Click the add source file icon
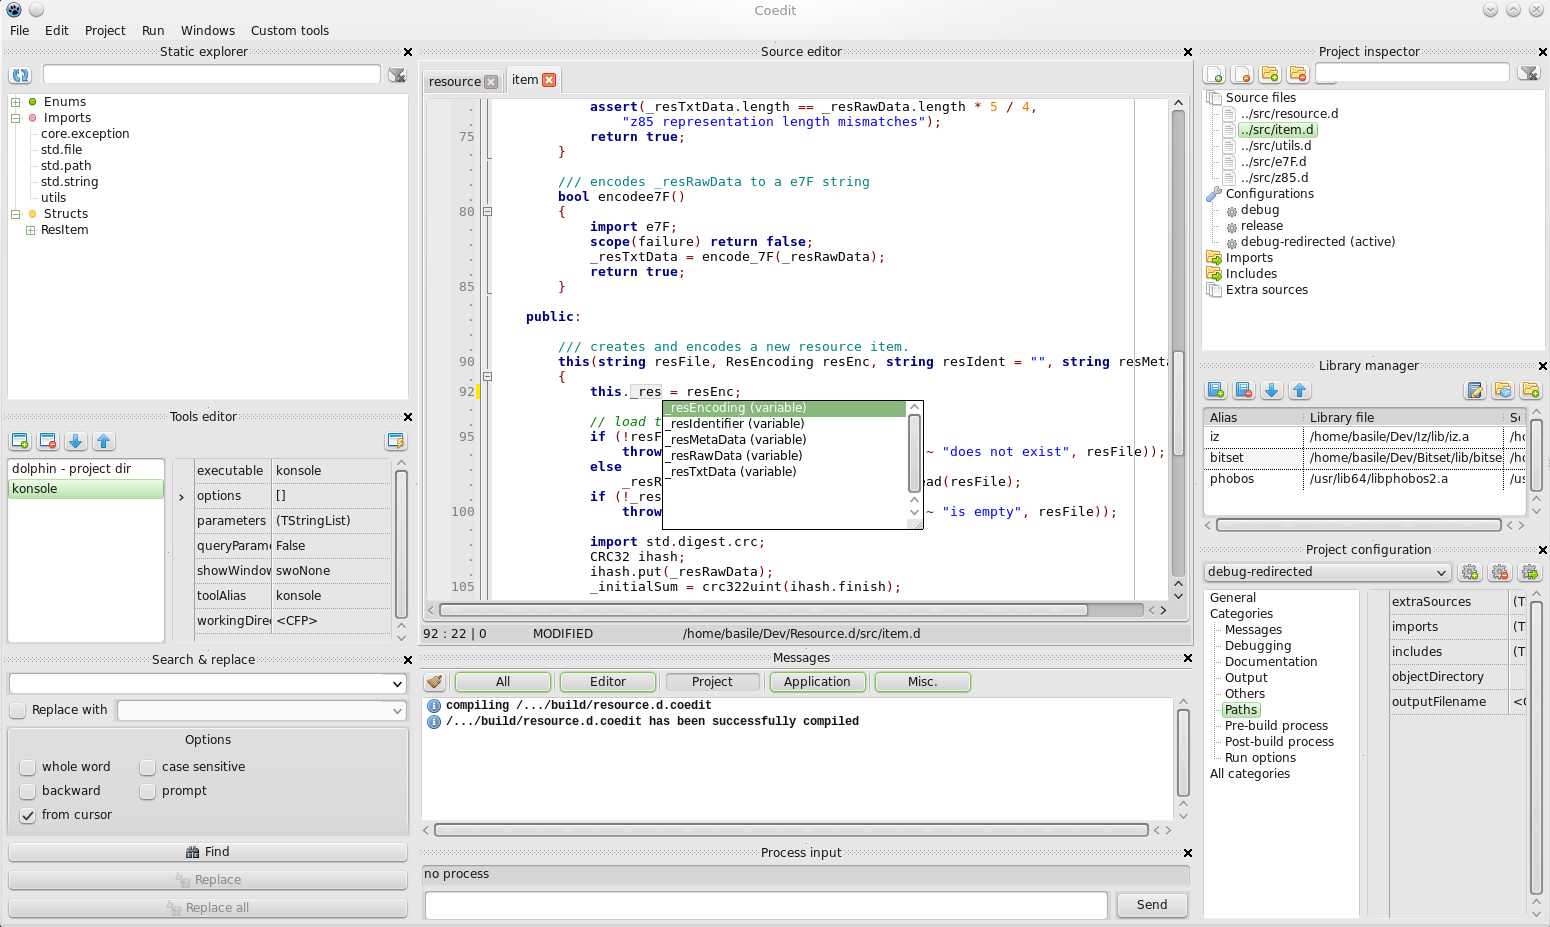 tap(1213, 74)
